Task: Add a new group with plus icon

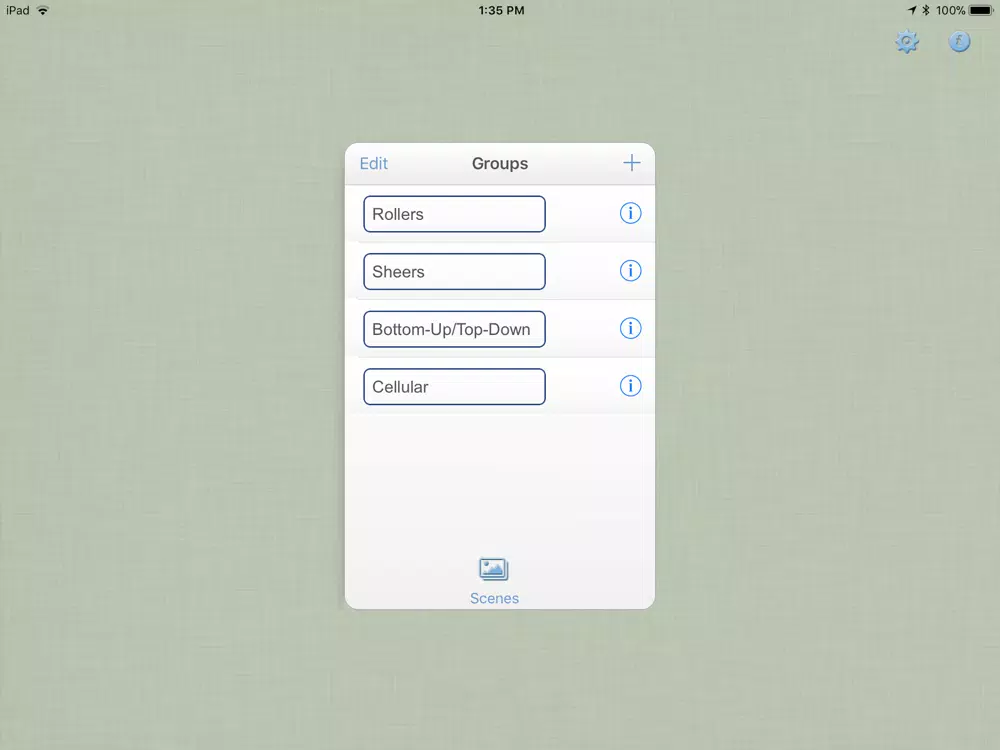Action: pyautogui.click(x=631, y=163)
